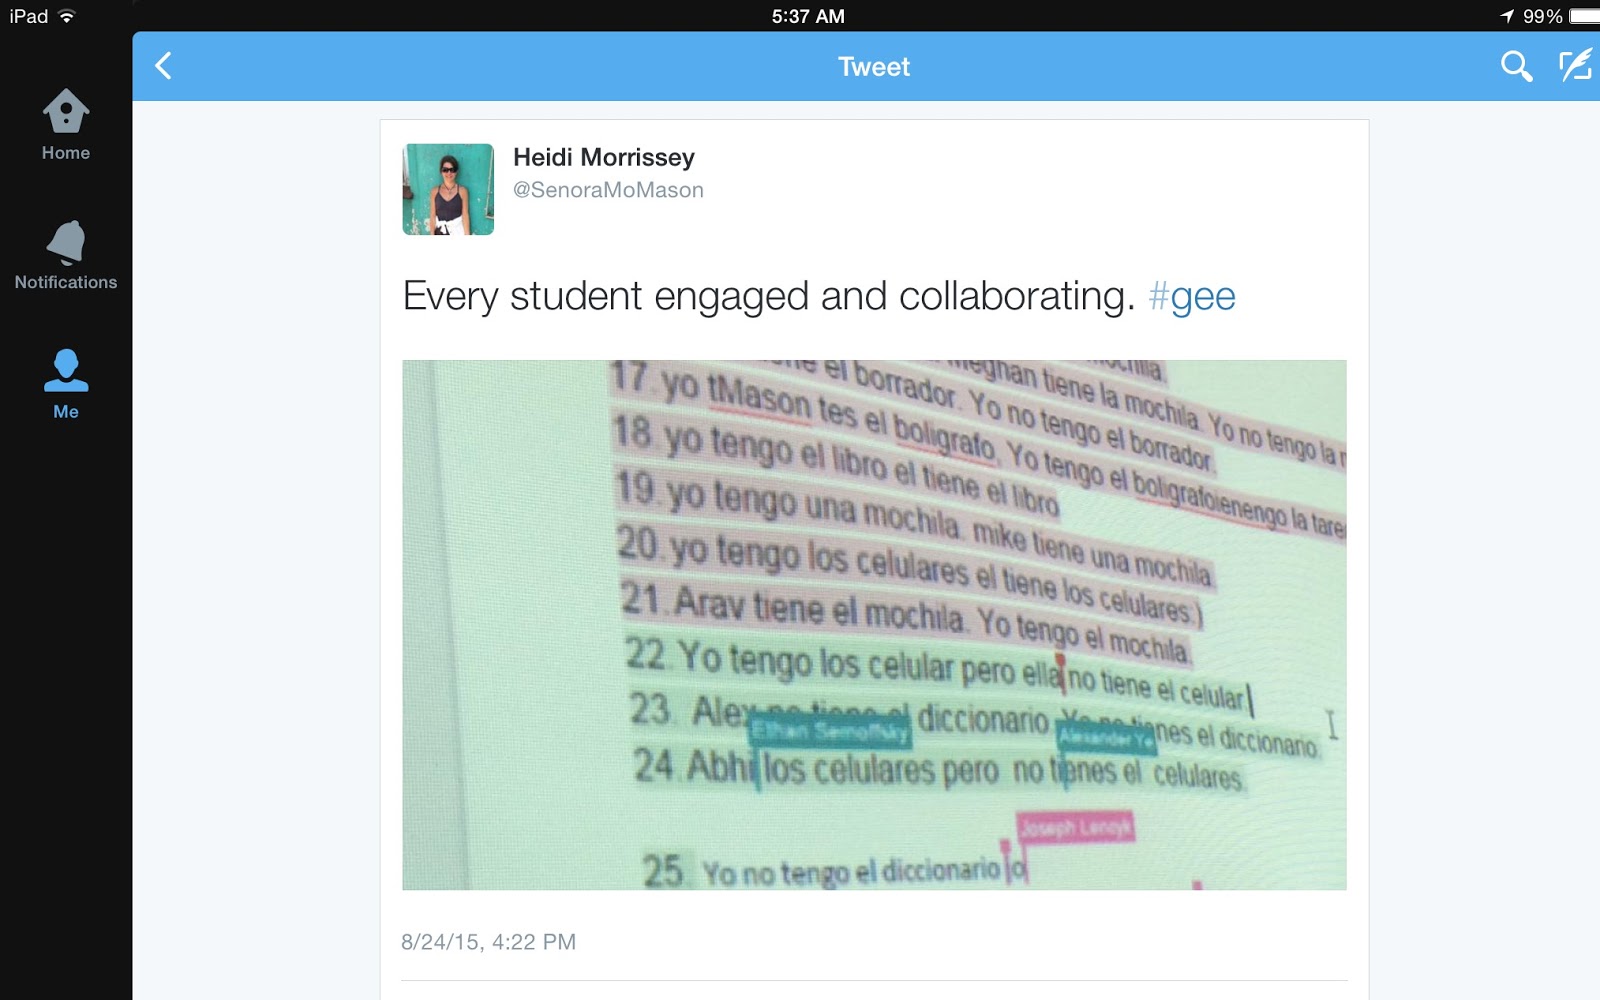Open search with the magnifier icon
The width and height of the screenshot is (1600, 1000).
click(1516, 66)
